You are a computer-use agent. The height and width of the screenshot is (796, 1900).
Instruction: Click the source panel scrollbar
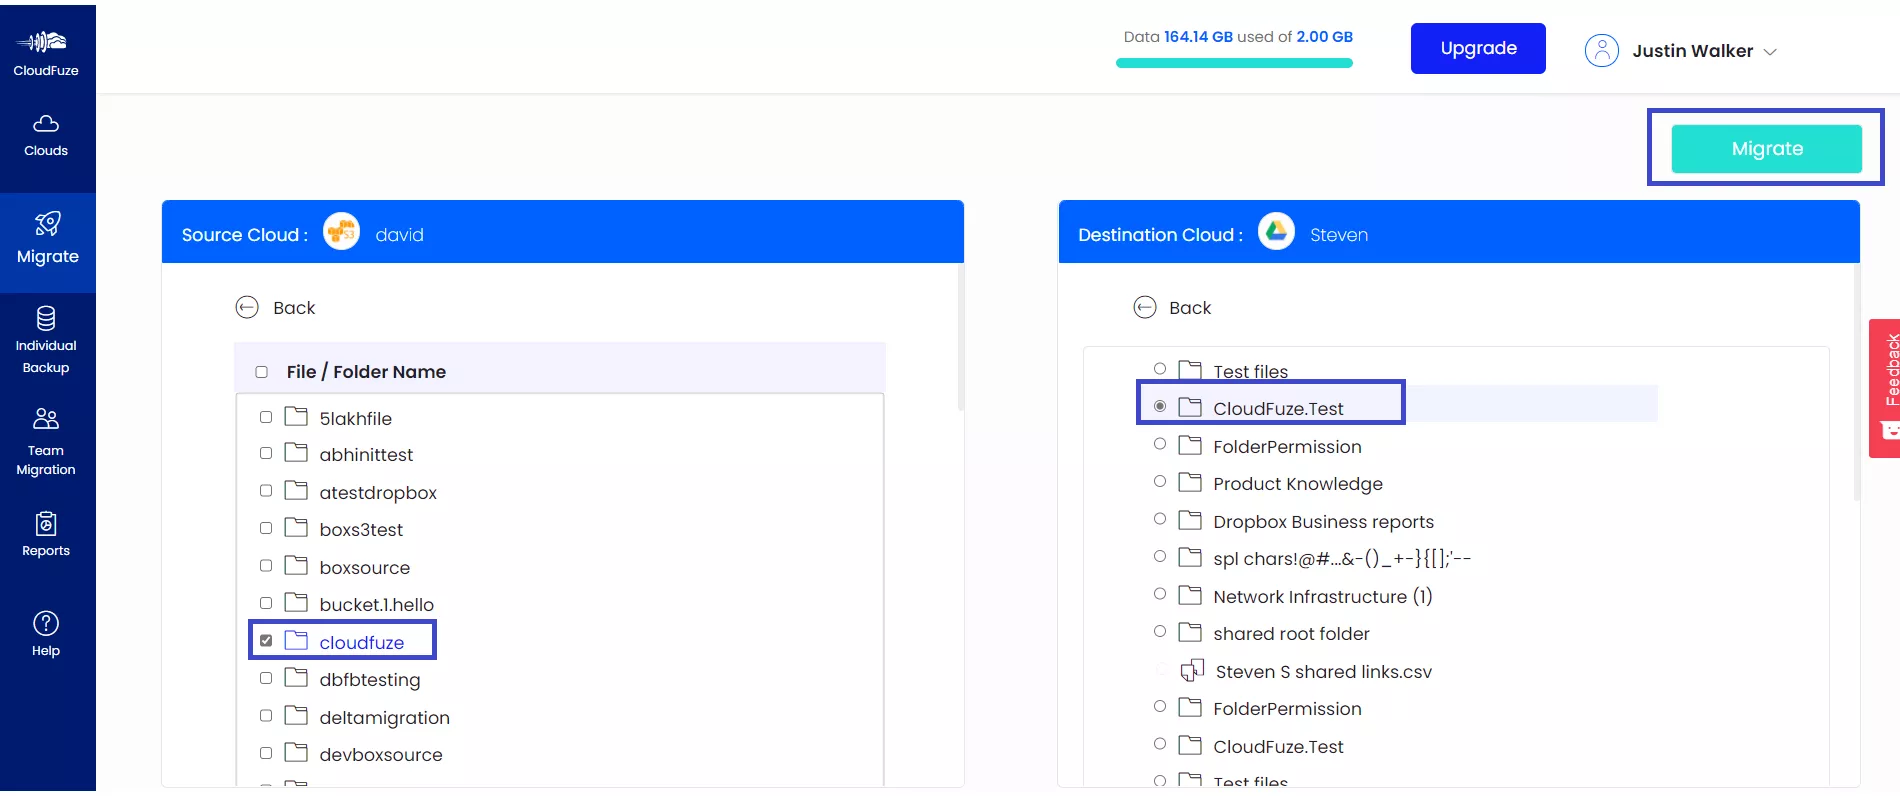pos(960,338)
